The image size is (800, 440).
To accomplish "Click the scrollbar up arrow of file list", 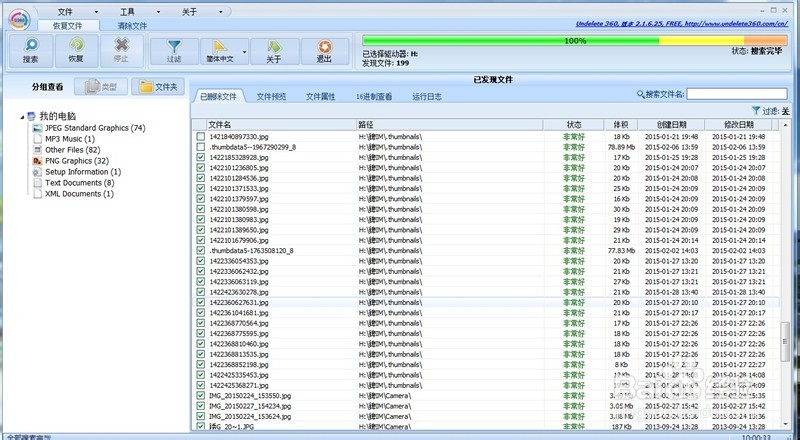I will pos(785,125).
